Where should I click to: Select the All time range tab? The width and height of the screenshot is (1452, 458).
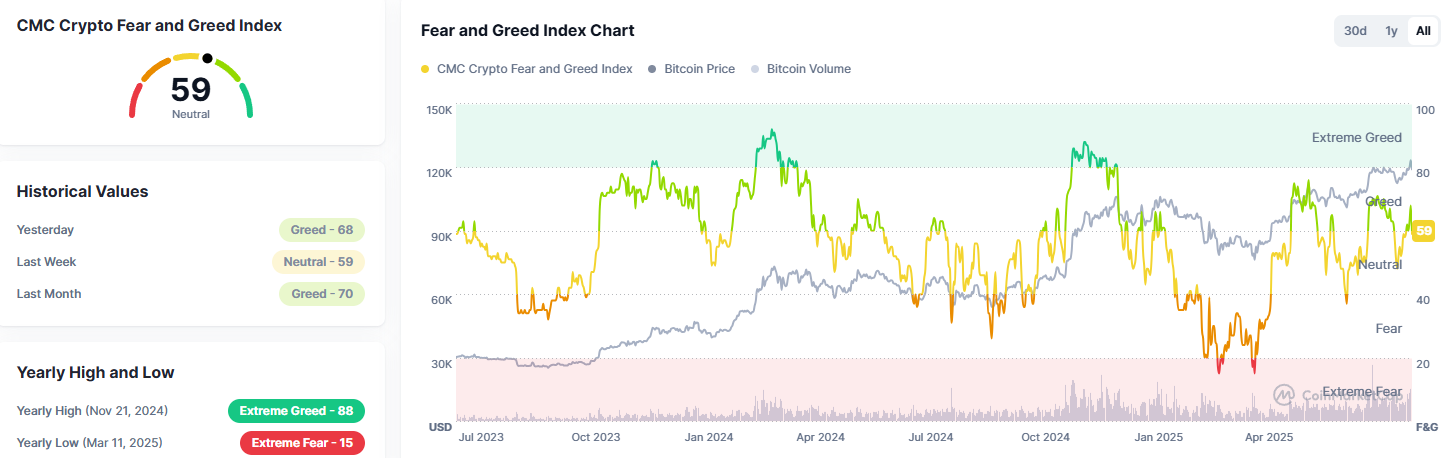(x=1423, y=31)
